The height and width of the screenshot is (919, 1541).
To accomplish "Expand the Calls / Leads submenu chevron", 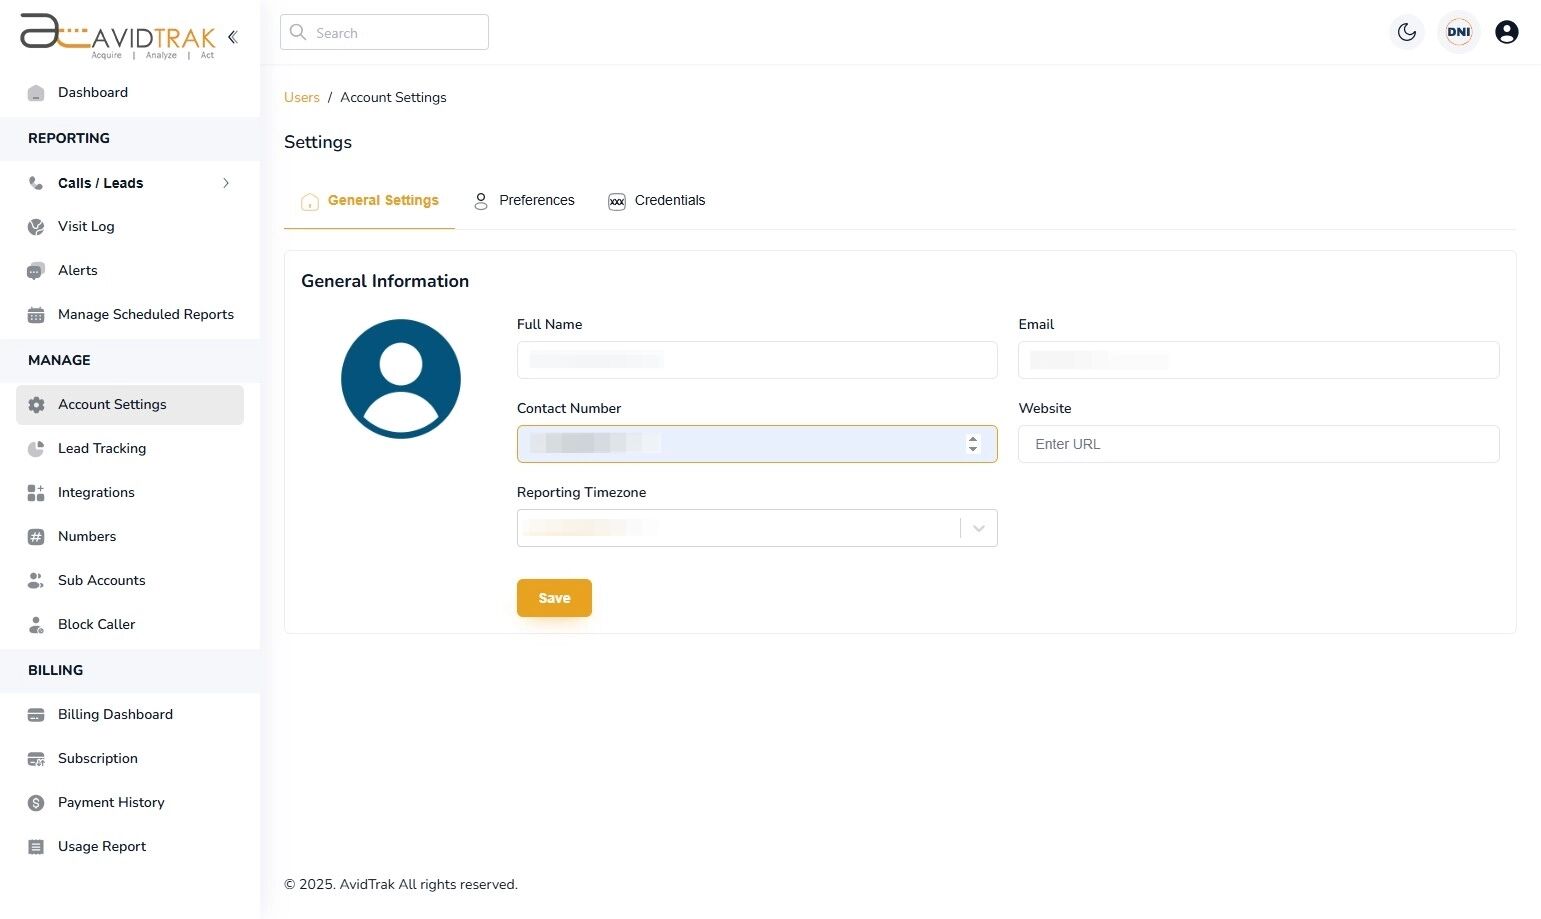I will click(x=226, y=183).
